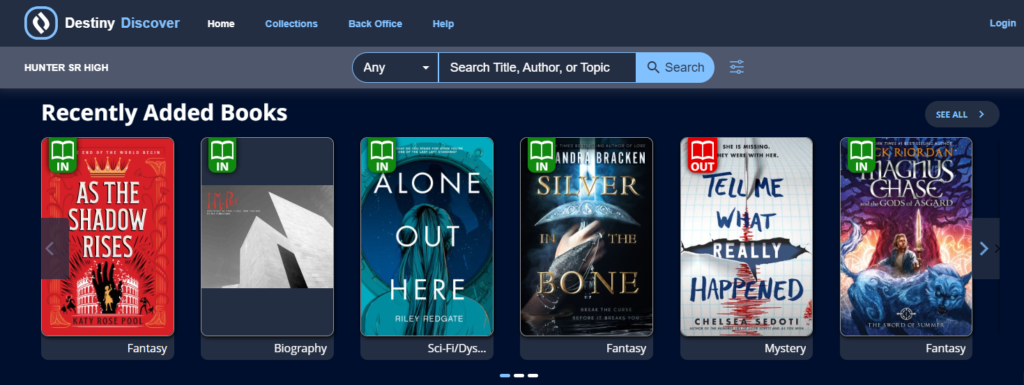1024x385 pixels.
Task: Click IN status icon on Alone Out Here
Action: (x=382, y=156)
